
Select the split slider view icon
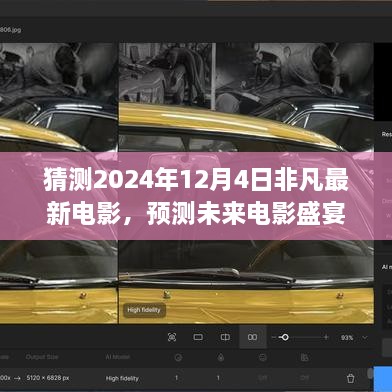(x=225, y=337)
